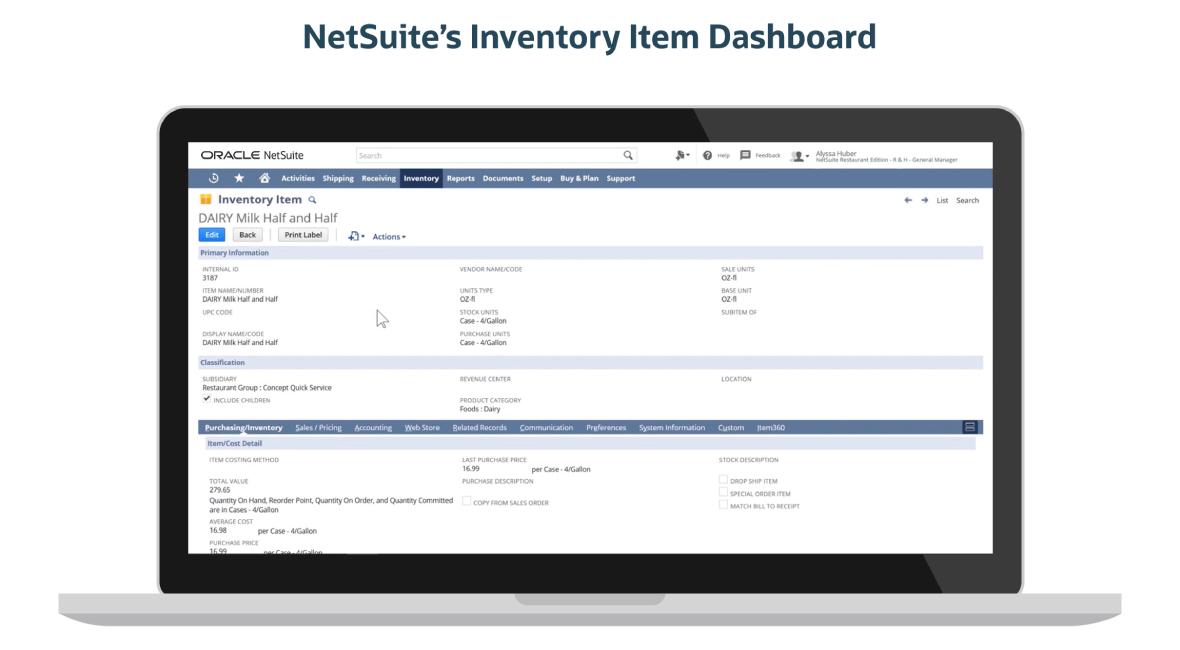
Task: Open the Inventory menu
Action: click(421, 178)
